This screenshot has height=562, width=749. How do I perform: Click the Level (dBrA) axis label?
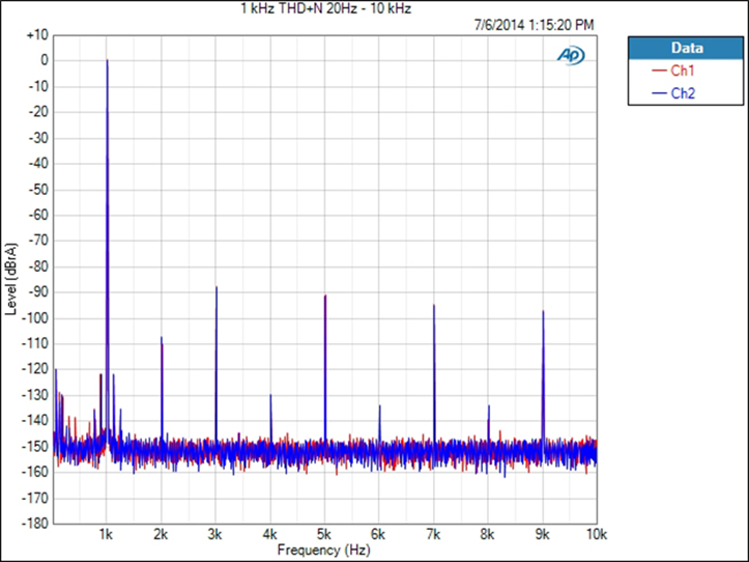click(x=11, y=278)
